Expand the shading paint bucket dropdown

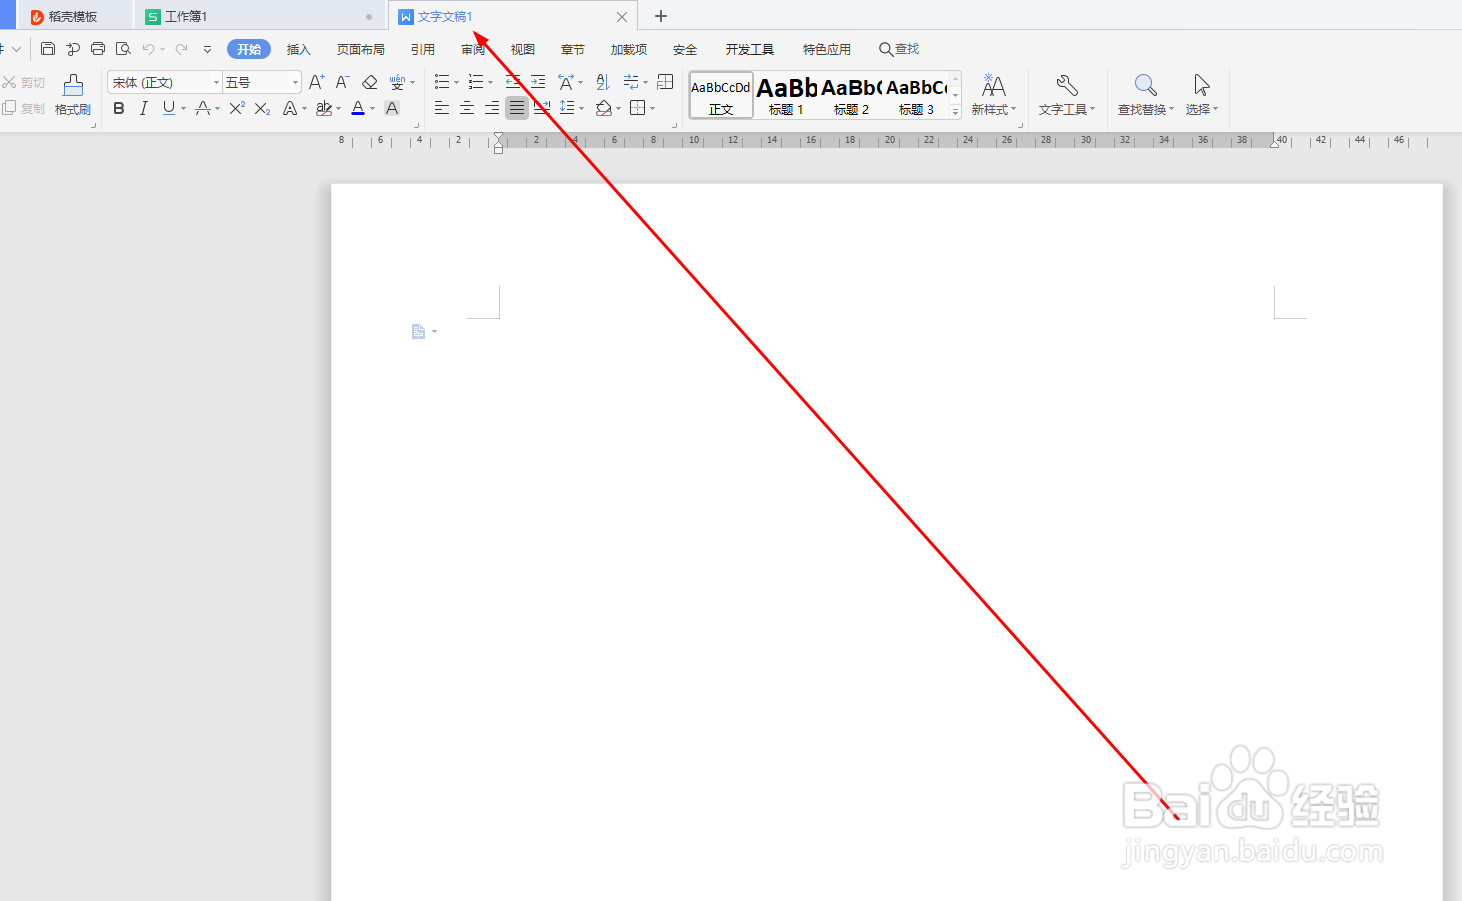619,109
